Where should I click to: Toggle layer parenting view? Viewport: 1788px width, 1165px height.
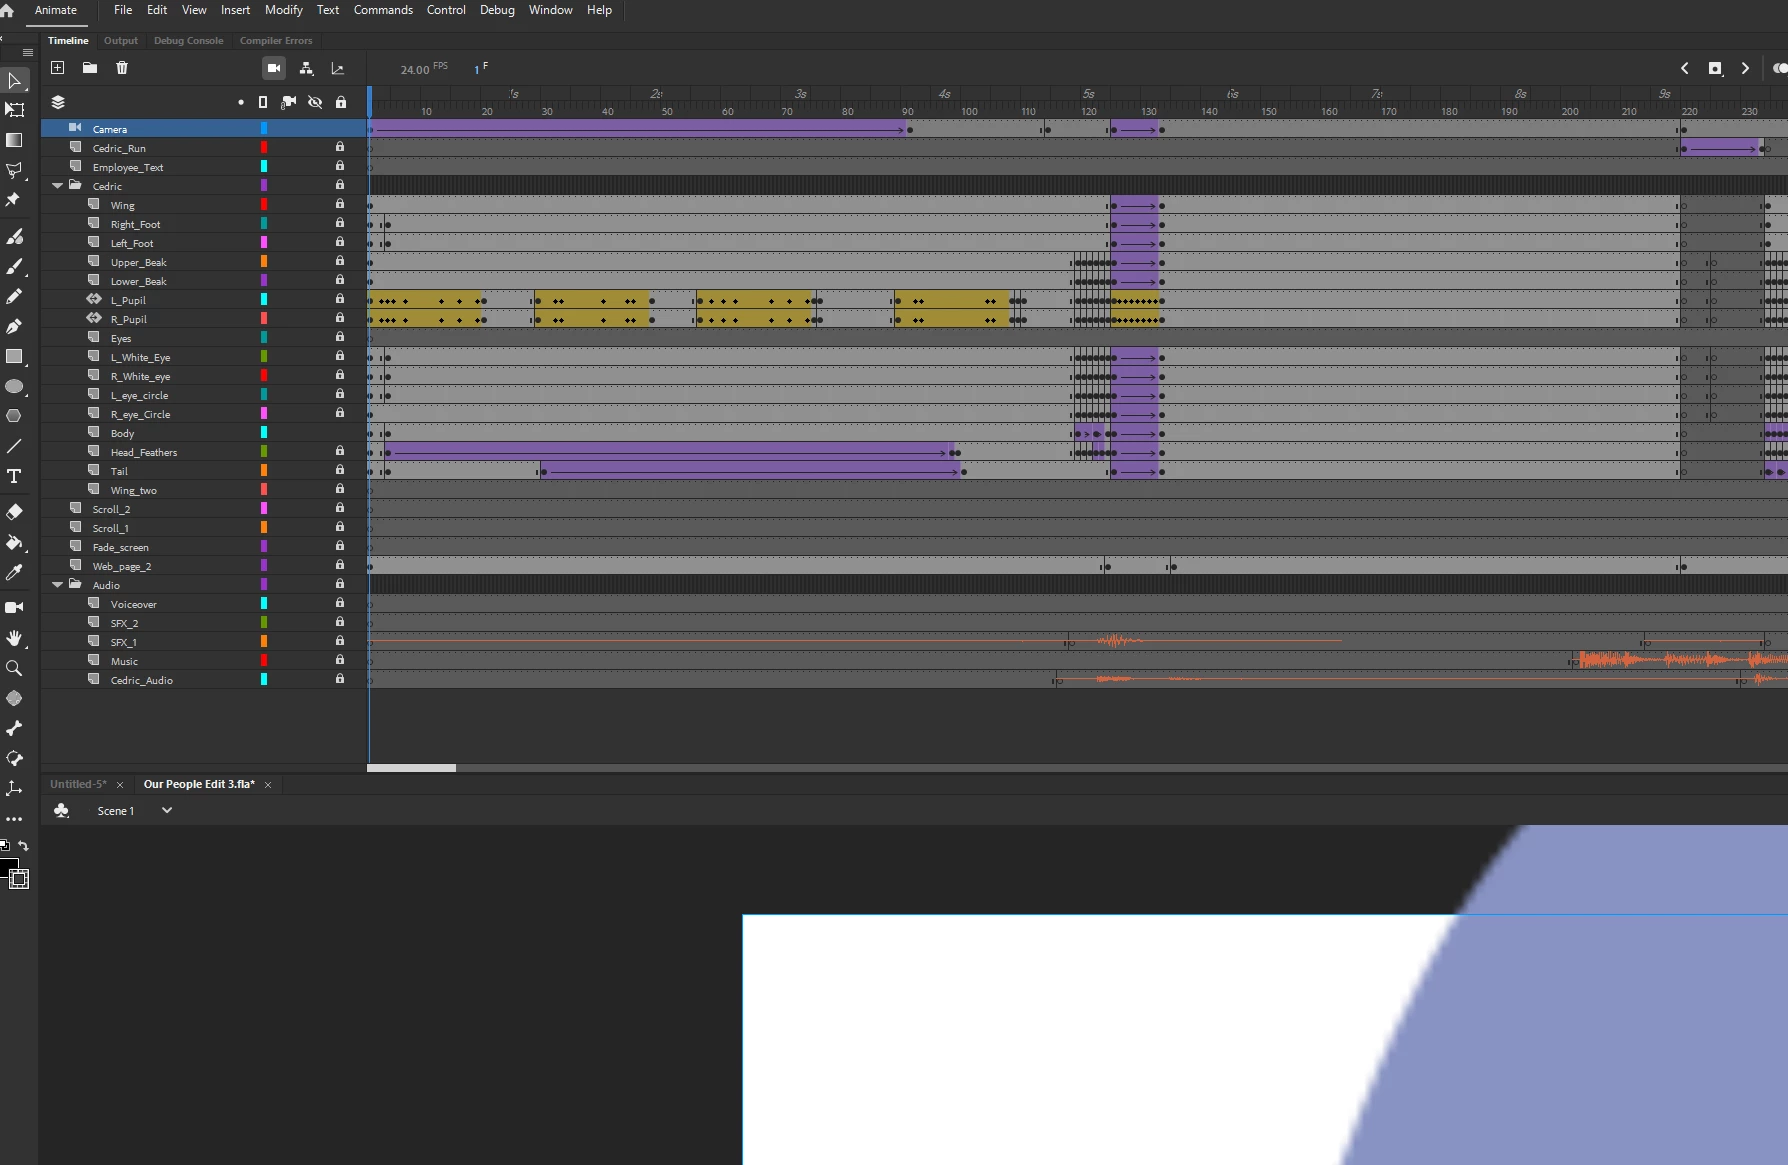coord(306,68)
